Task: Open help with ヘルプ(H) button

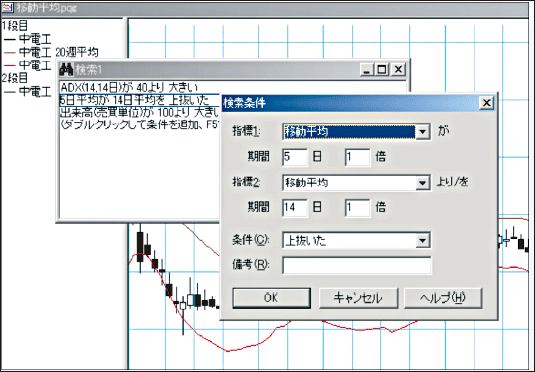Action: click(443, 298)
